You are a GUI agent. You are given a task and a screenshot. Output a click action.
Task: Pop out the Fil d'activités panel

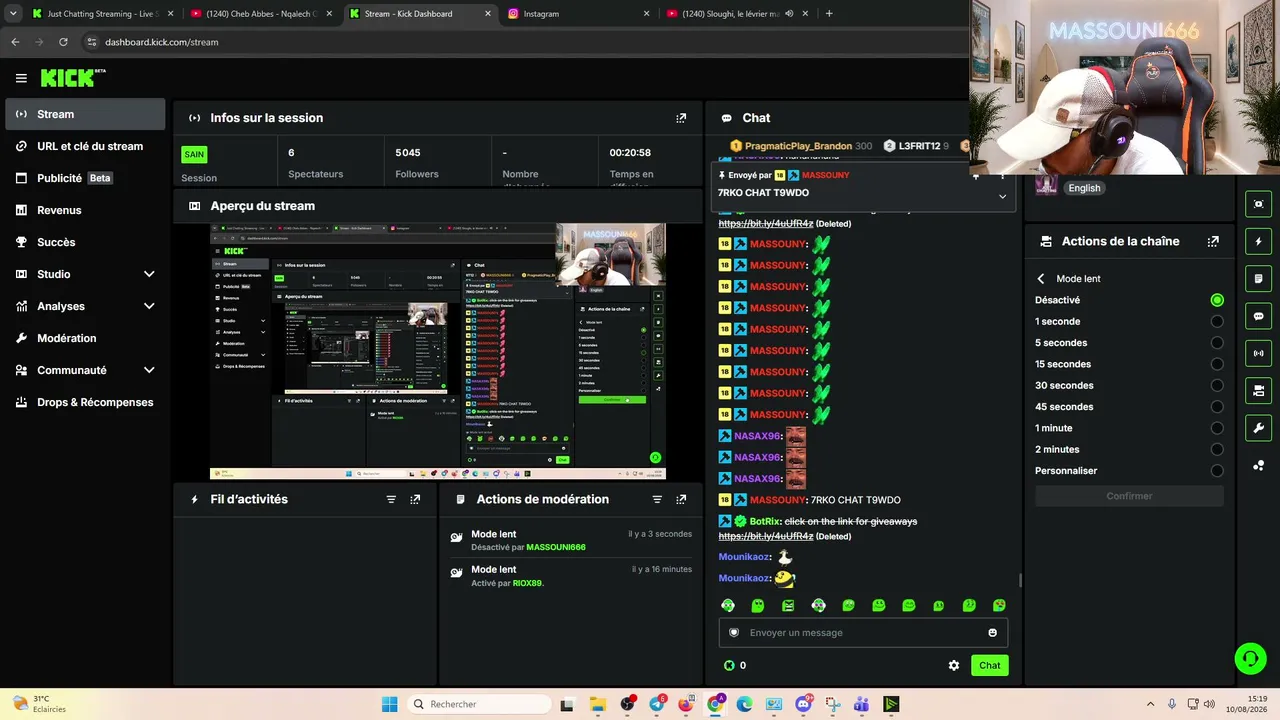click(415, 499)
